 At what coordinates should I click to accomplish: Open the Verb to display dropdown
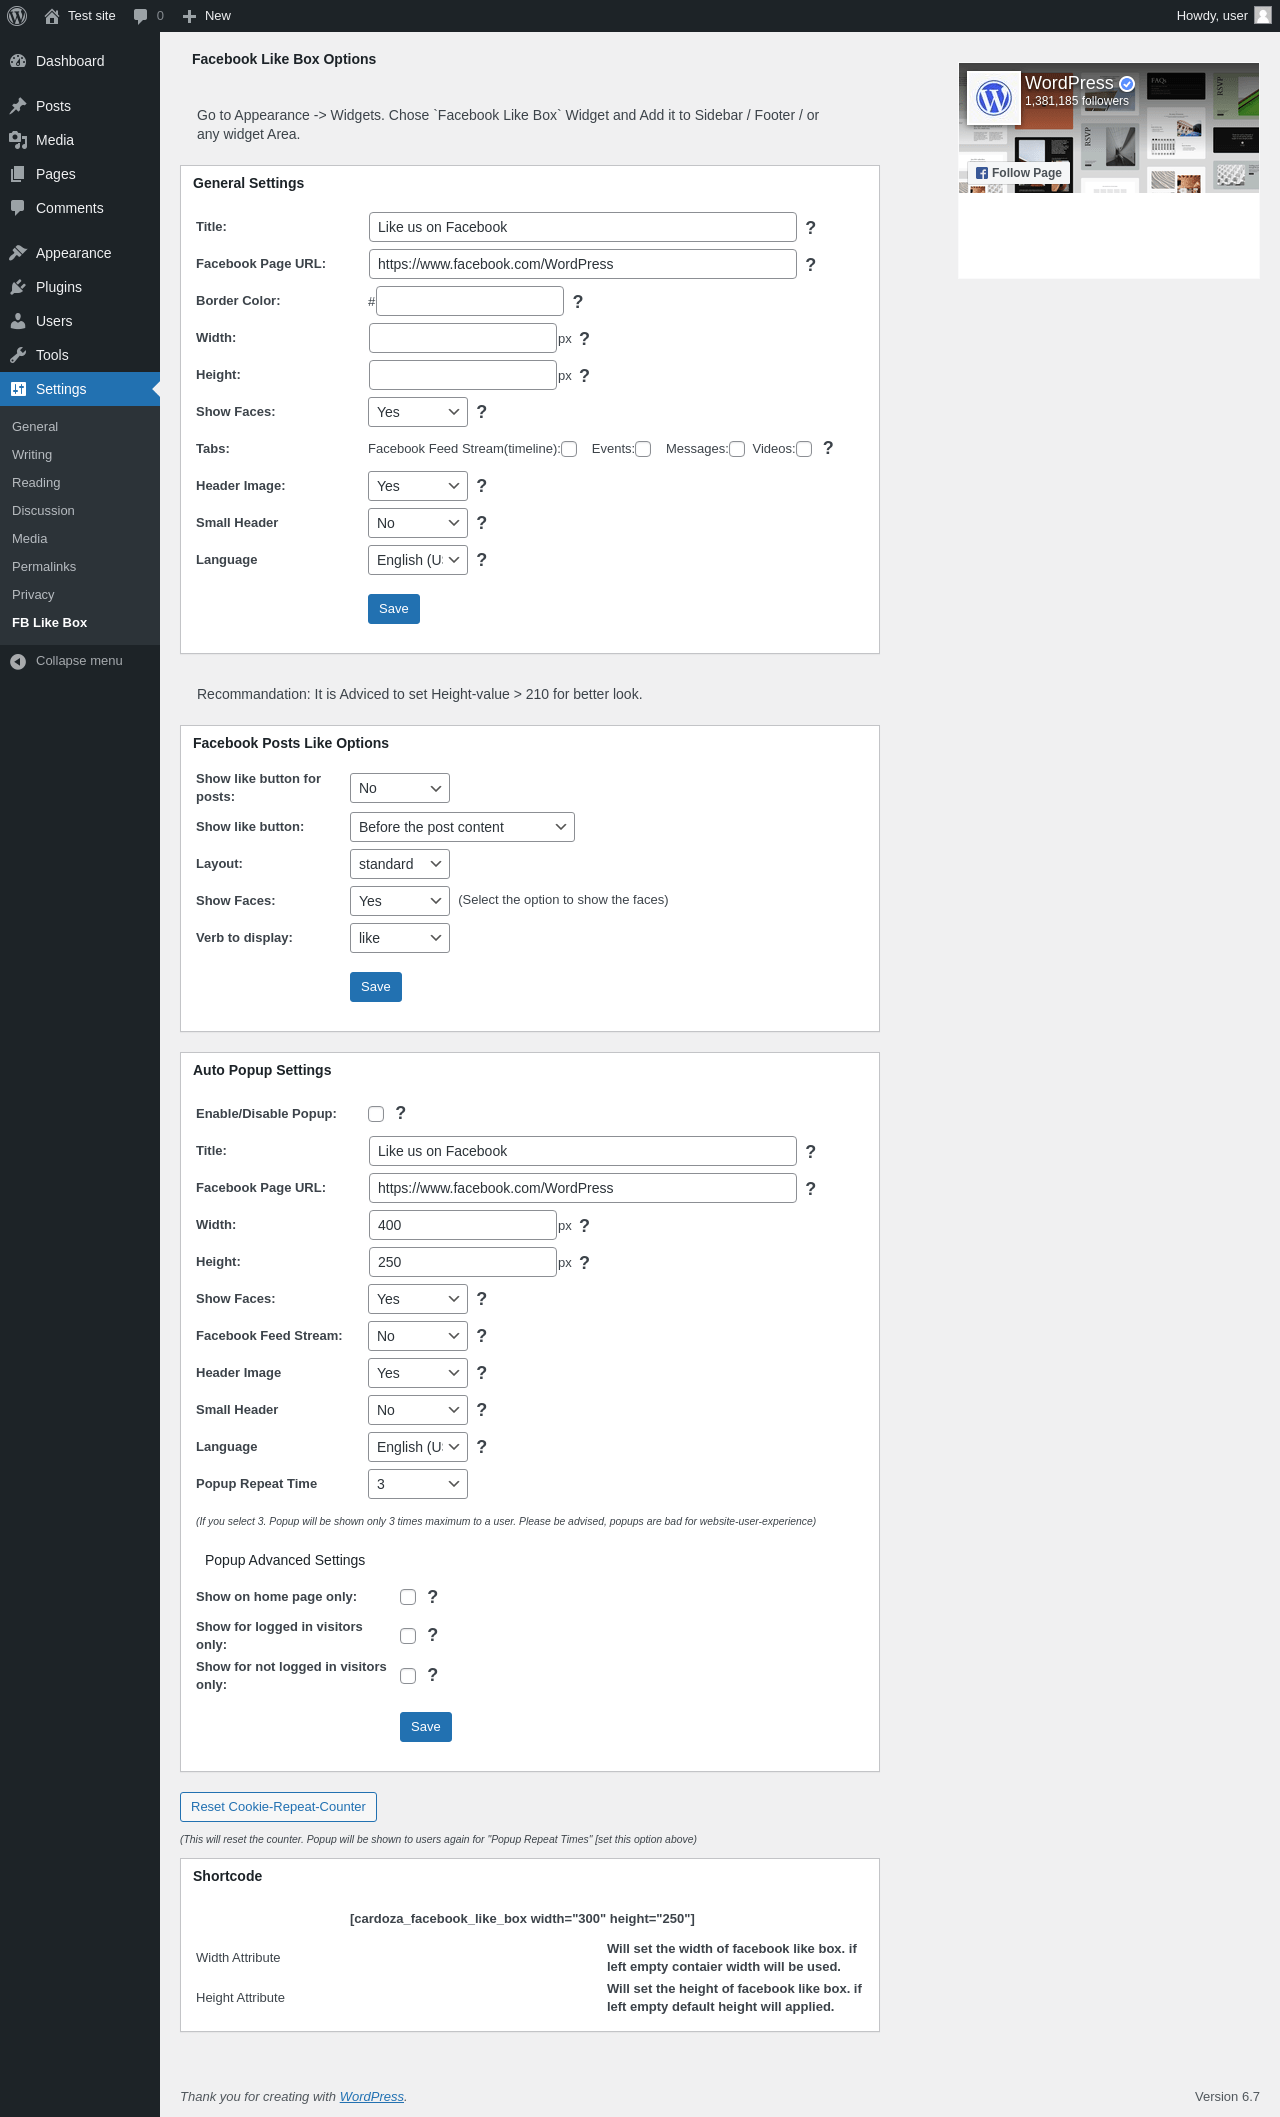pos(399,938)
